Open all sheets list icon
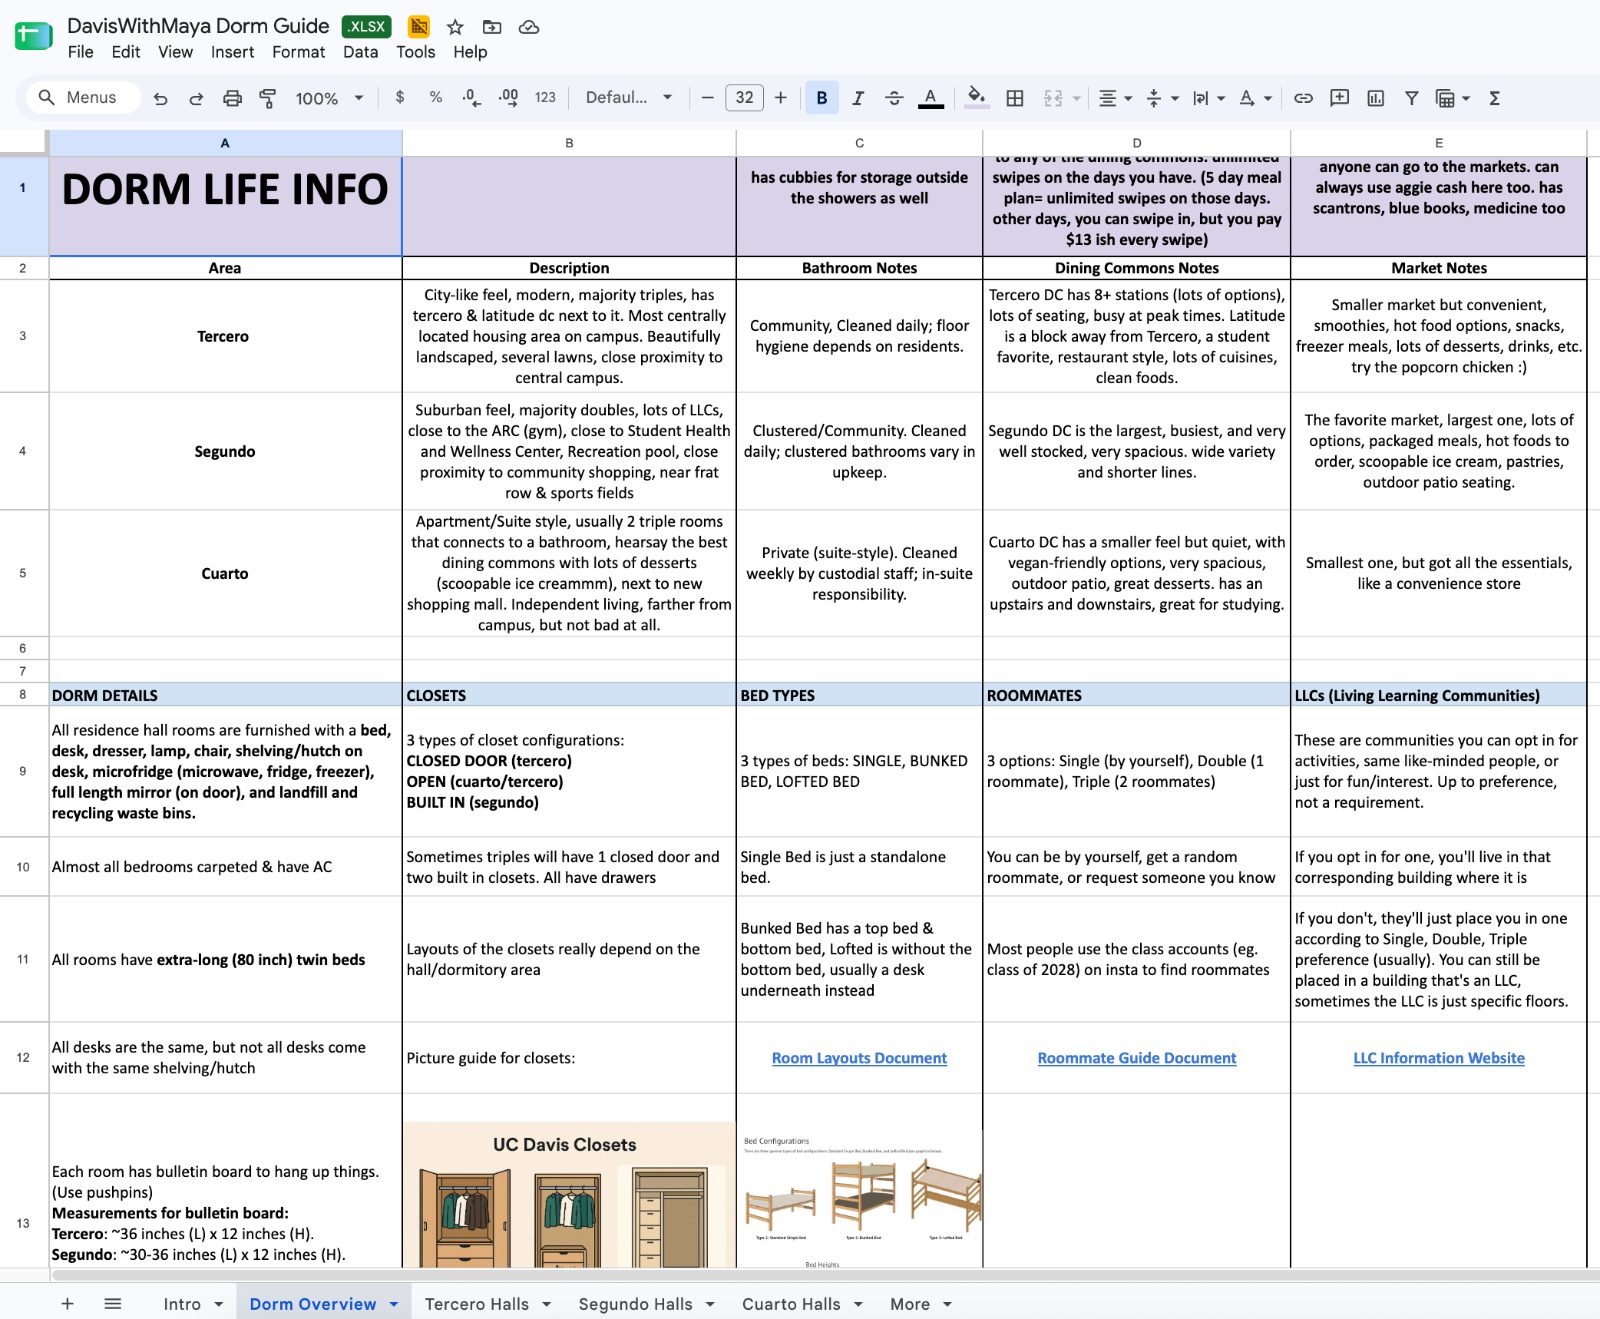This screenshot has width=1600, height=1319. (113, 1303)
